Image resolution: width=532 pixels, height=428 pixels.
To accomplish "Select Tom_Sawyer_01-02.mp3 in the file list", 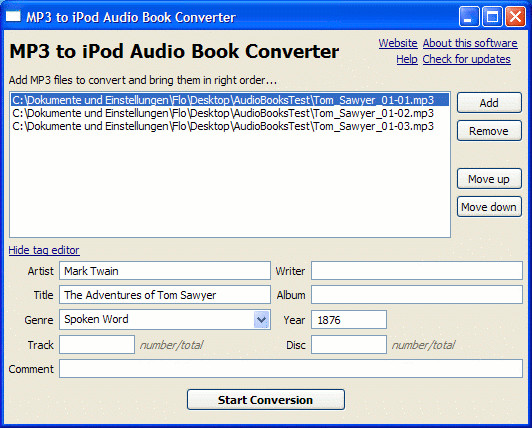I will coord(230,113).
